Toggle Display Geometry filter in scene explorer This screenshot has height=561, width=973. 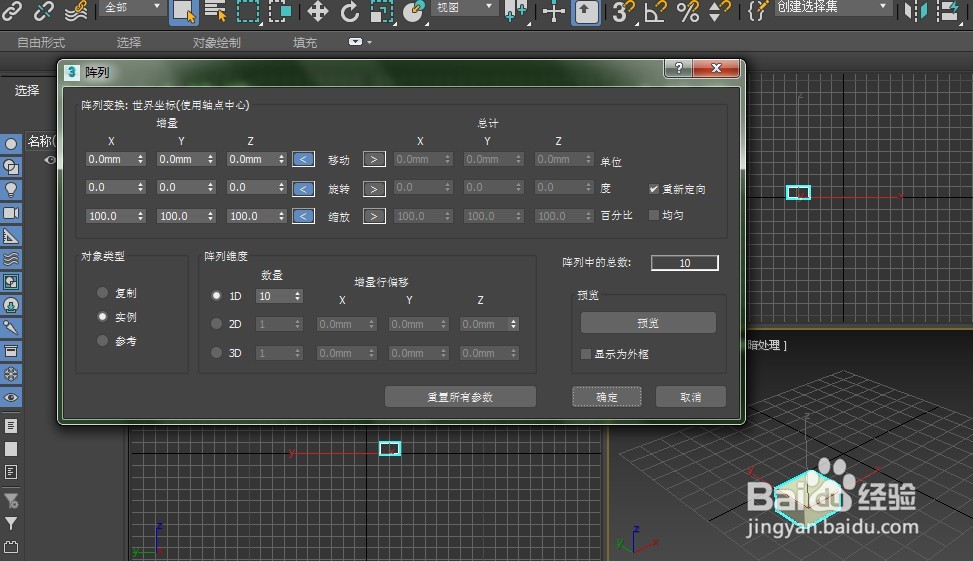11,144
